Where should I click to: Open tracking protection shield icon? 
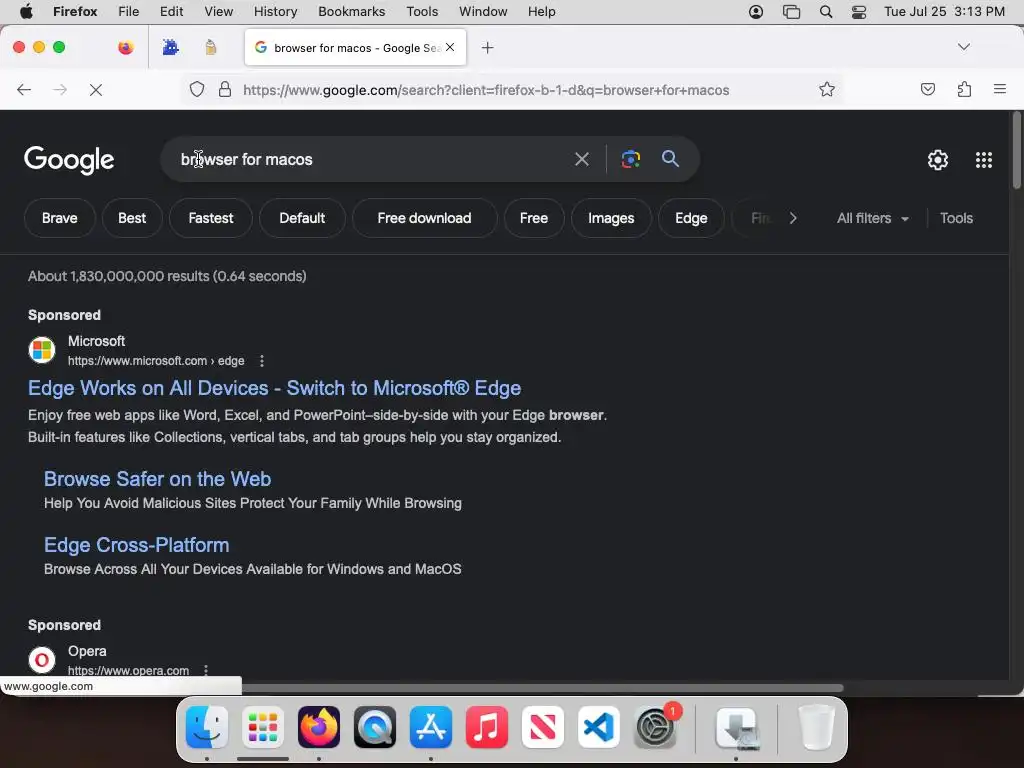click(197, 89)
